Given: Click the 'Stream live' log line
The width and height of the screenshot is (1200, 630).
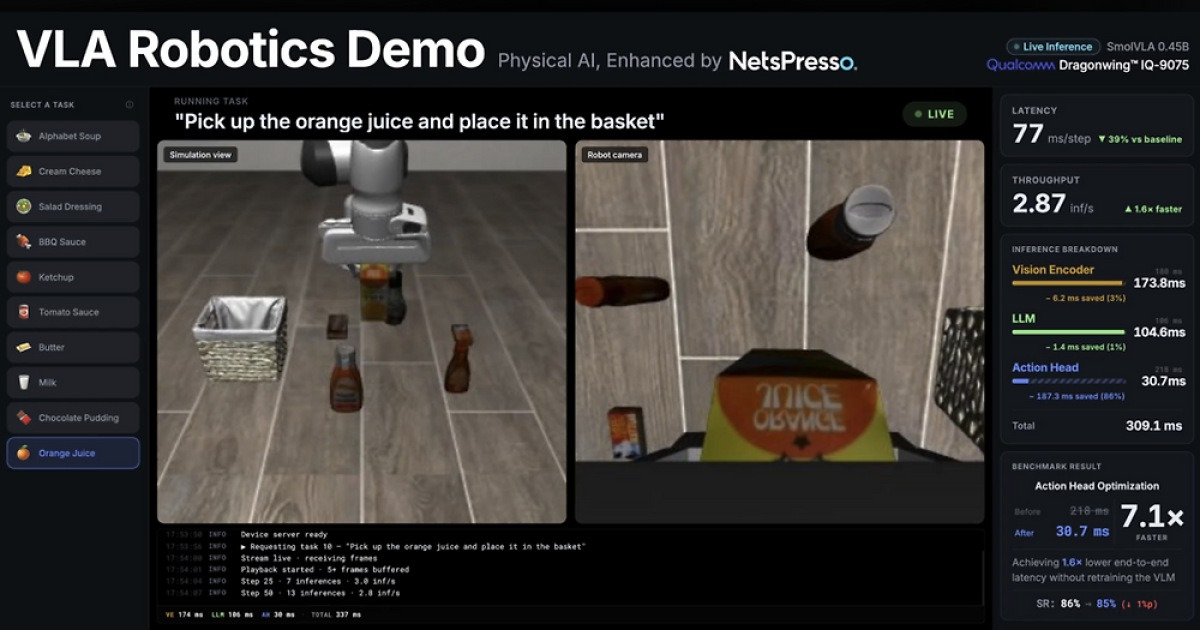Looking at the screenshot, I should coord(309,558).
